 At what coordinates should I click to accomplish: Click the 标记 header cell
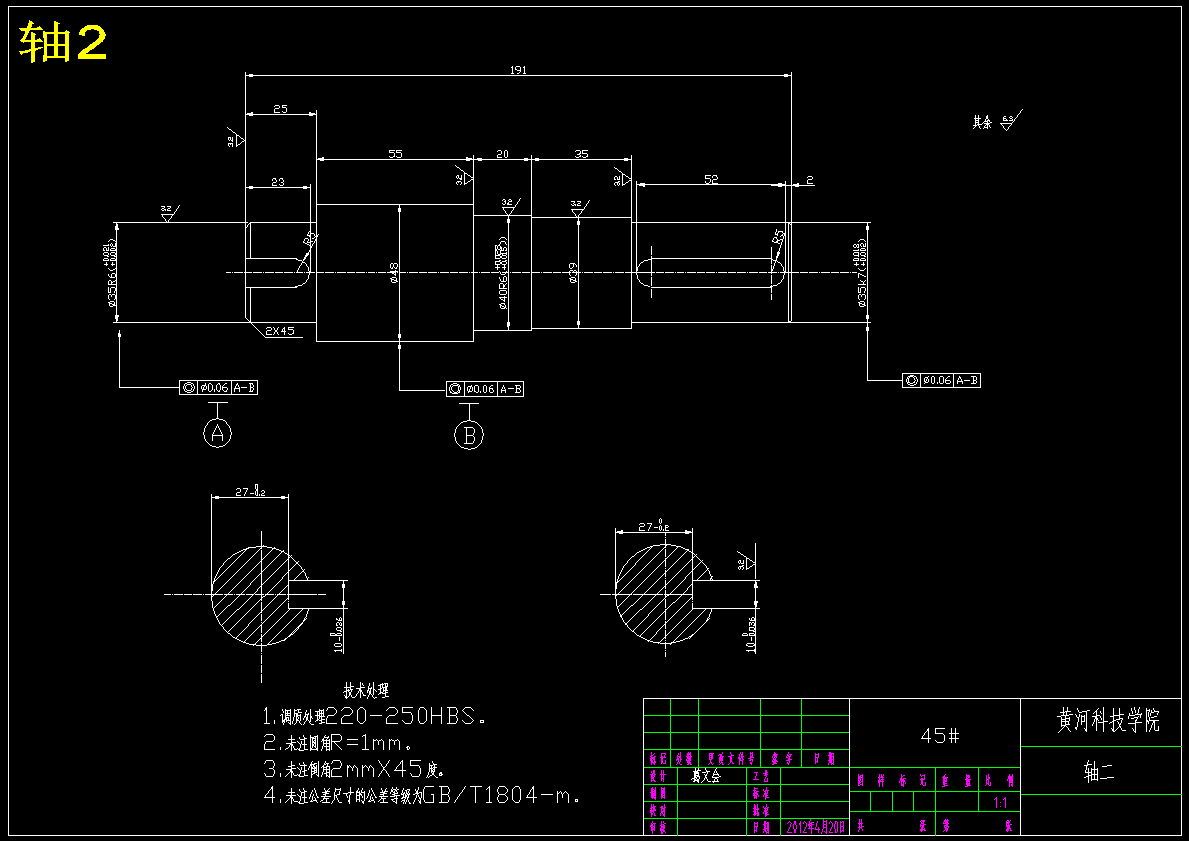[657, 758]
